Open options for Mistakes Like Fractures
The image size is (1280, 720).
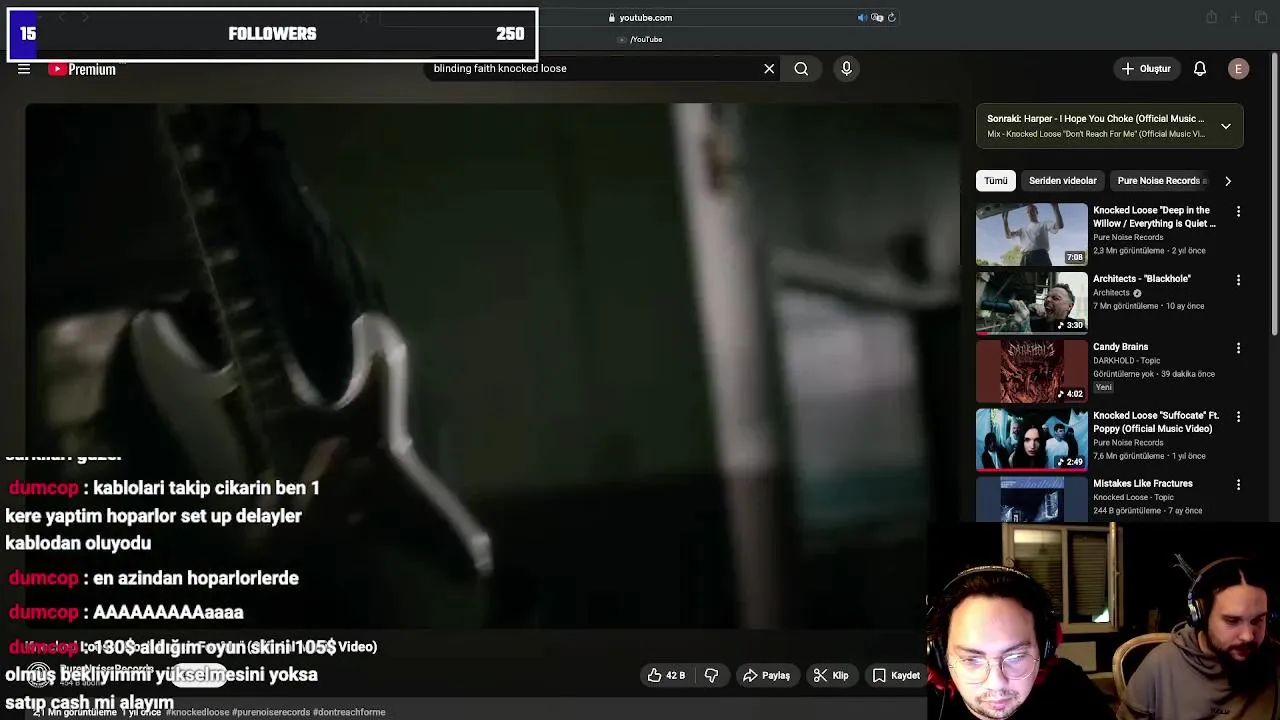1238,485
